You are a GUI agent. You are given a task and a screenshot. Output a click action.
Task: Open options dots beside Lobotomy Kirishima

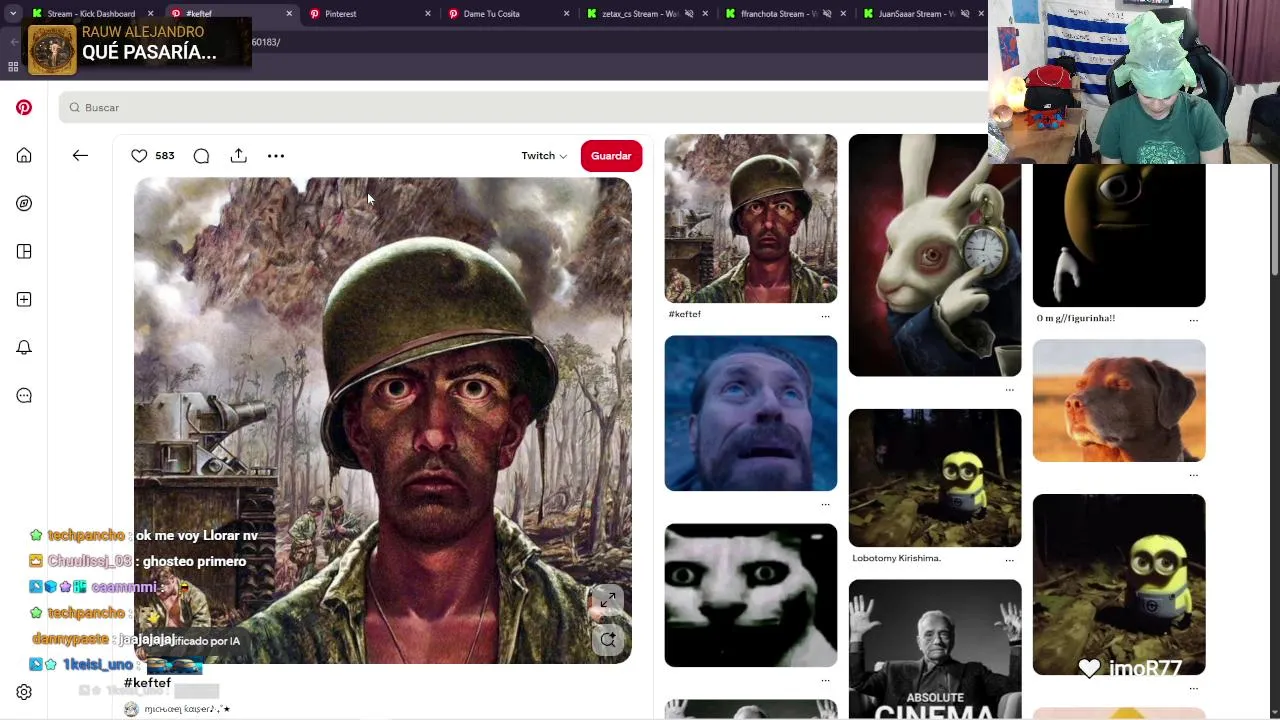tap(1009, 560)
